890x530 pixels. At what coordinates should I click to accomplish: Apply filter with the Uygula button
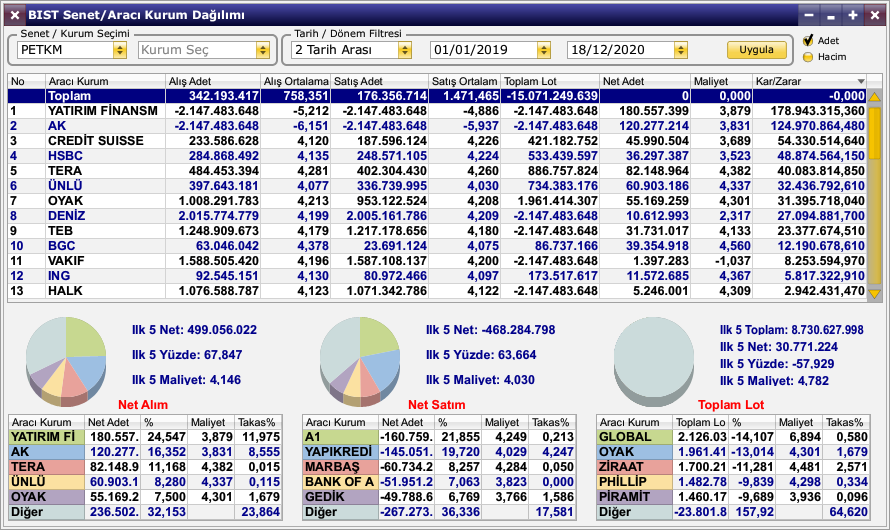click(x=757, y=49)
